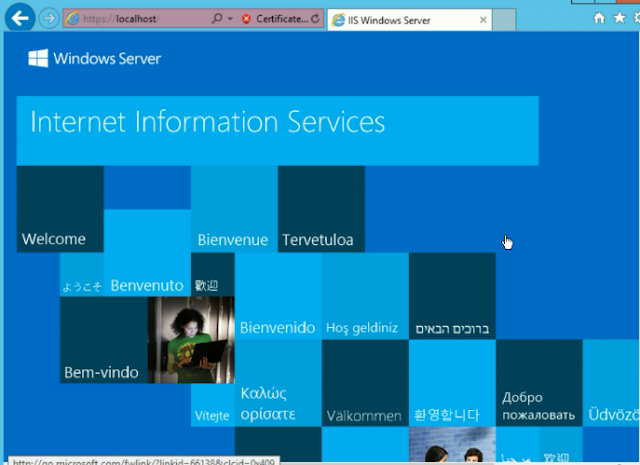Refresh the localhost page
This screenshot has height=465, width=640.
[315, 18]
